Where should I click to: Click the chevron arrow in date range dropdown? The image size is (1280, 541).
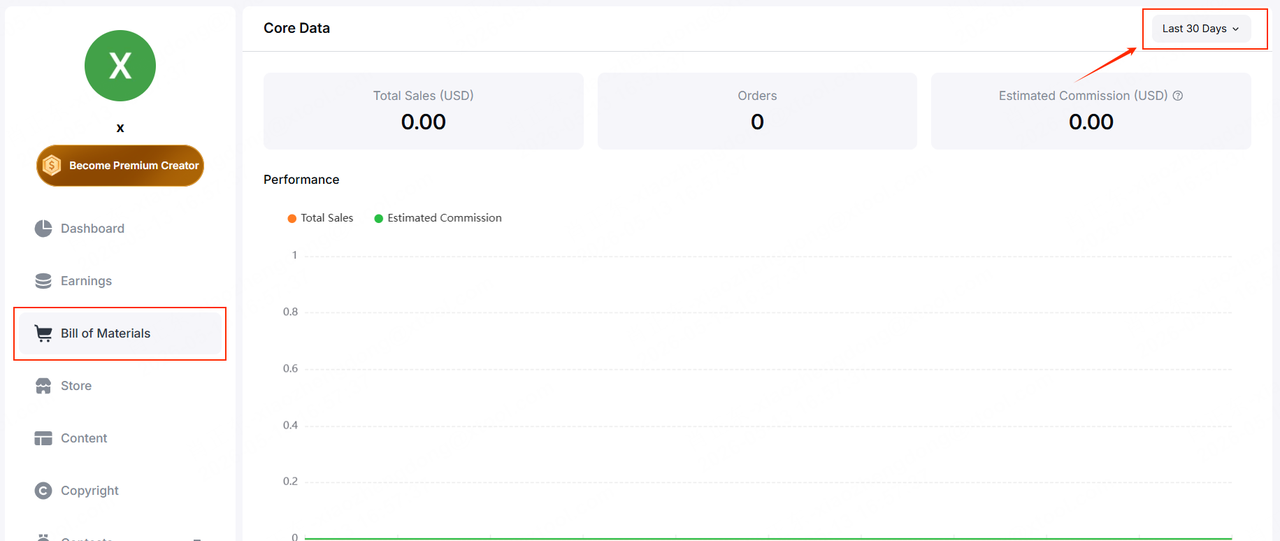[x=1236, y=29]
